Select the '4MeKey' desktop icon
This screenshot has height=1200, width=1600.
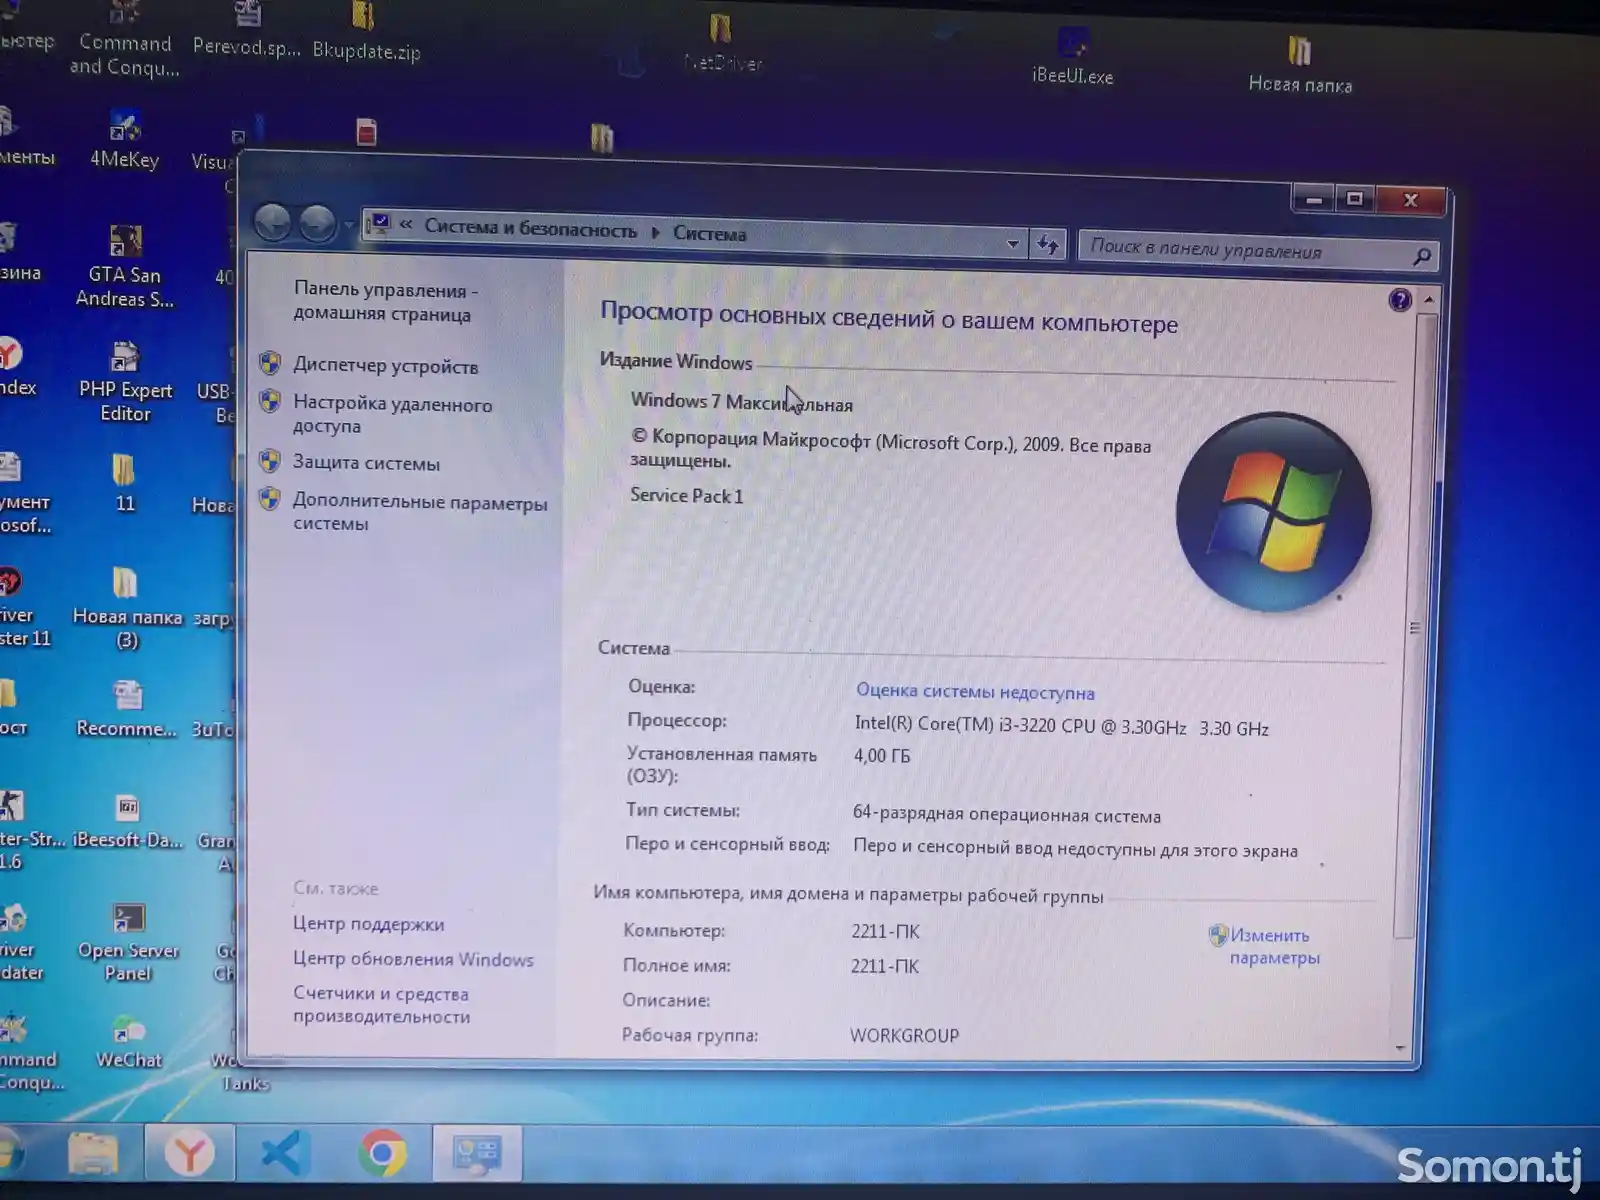tap(124, 140)
